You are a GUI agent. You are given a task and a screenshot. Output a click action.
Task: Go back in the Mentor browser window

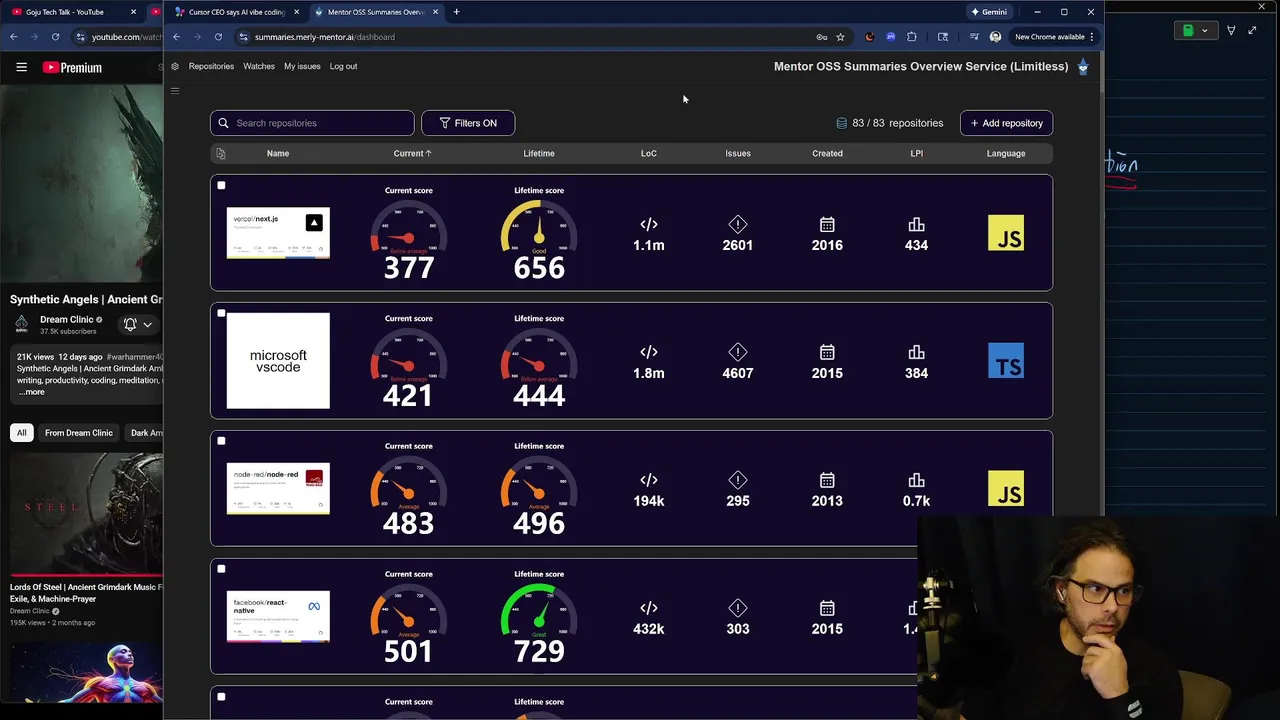coord(176,37)
